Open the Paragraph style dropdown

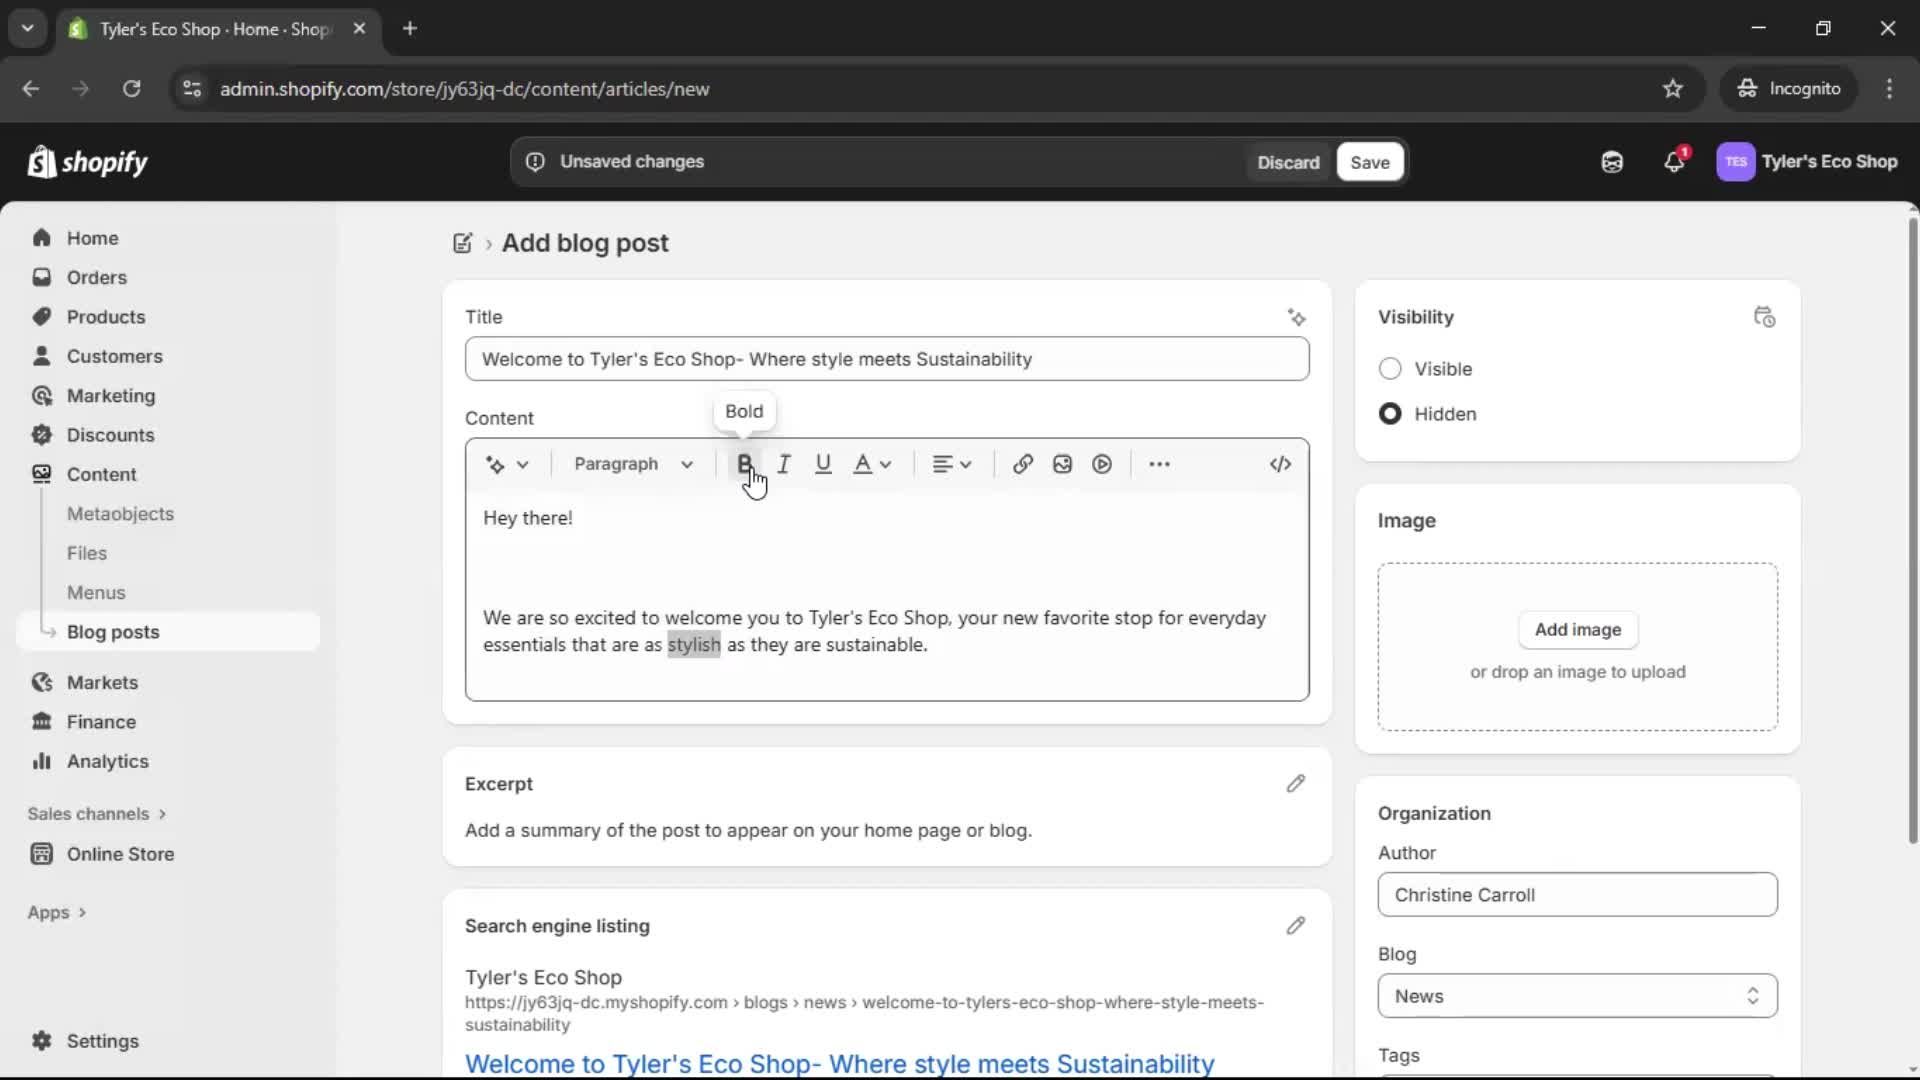click(x=633, y=463)
